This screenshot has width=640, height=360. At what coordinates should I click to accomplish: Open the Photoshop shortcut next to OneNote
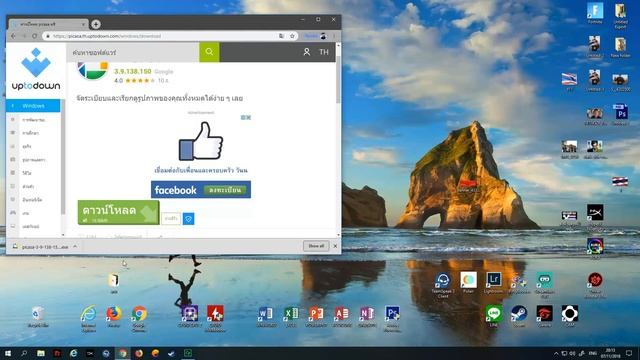pos(392,318)
